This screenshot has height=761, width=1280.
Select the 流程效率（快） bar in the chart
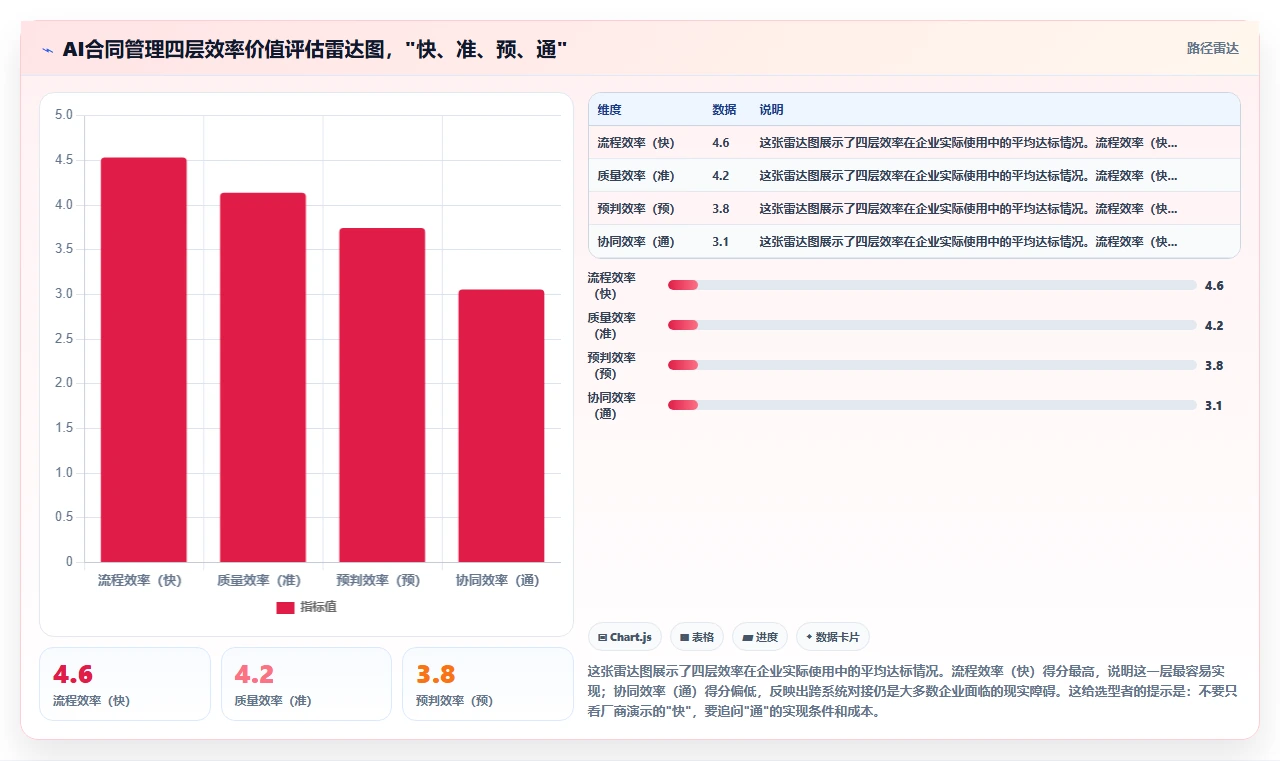pos(144,360)
